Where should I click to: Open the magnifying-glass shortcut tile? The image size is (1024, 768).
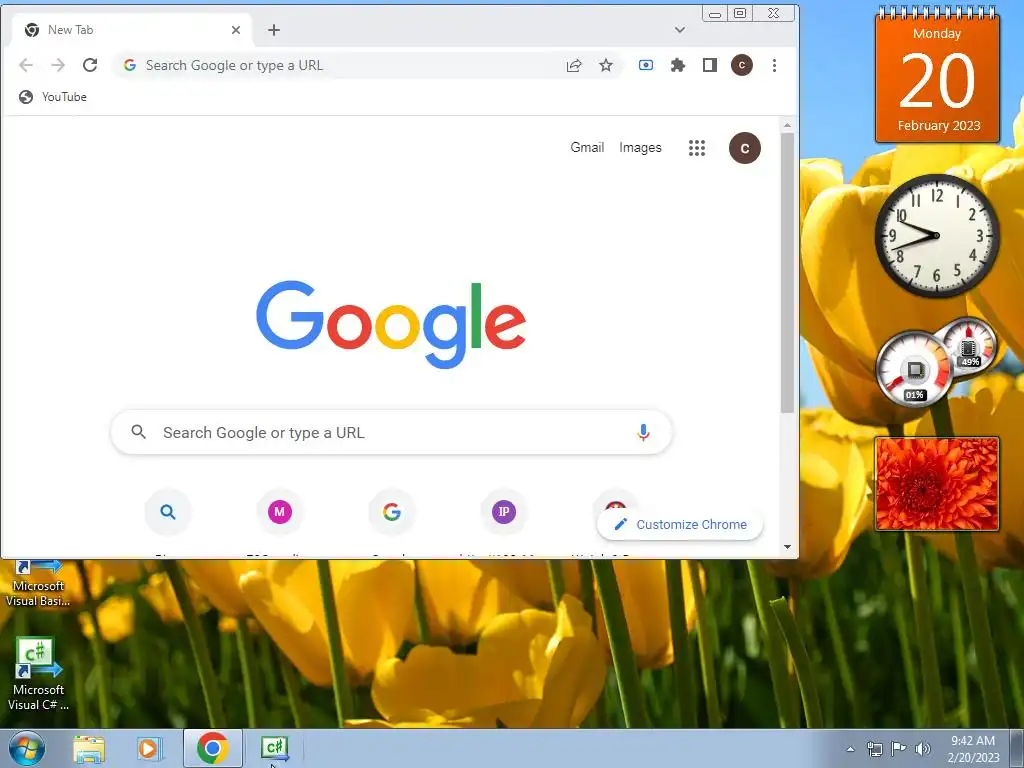click(168, 512)
